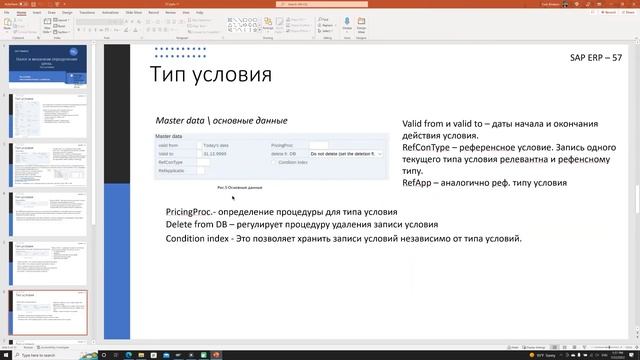Select slide 3 thumbnail in the slide pane
The height and width of the screenshot is (360, 640).
[x=48, y=165]
